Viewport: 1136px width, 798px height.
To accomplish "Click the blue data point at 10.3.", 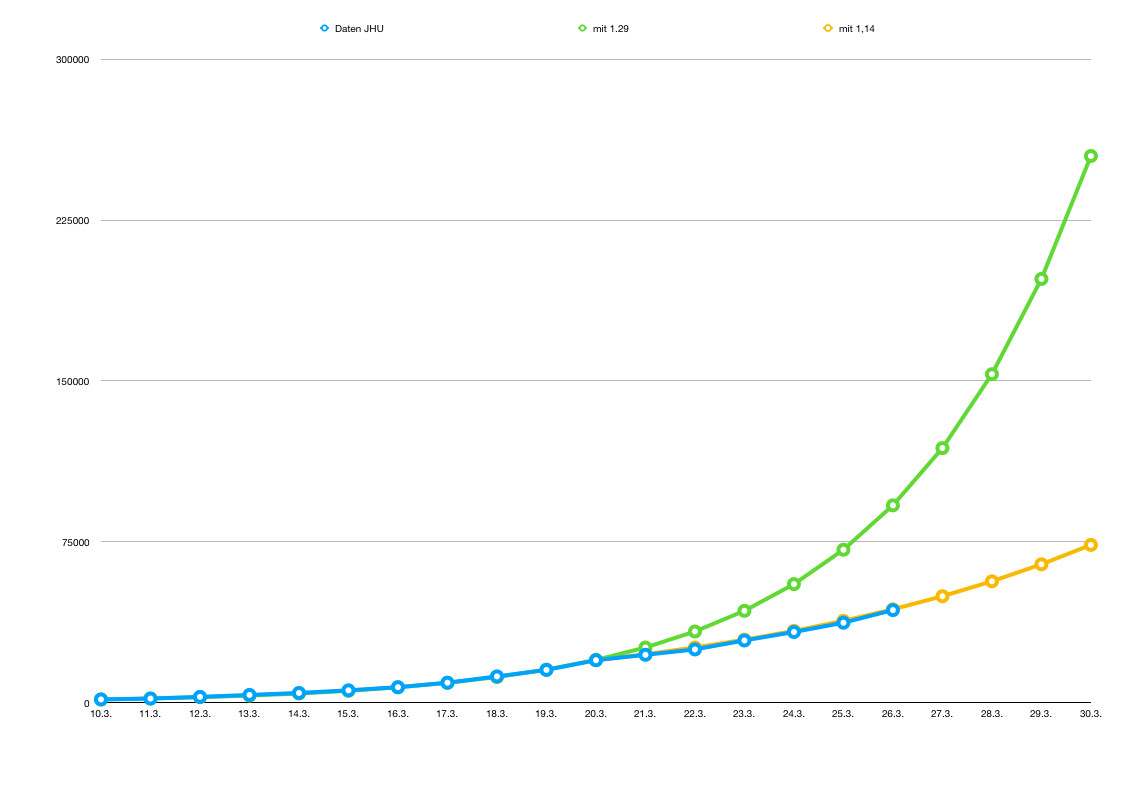I will click(101, 700).
